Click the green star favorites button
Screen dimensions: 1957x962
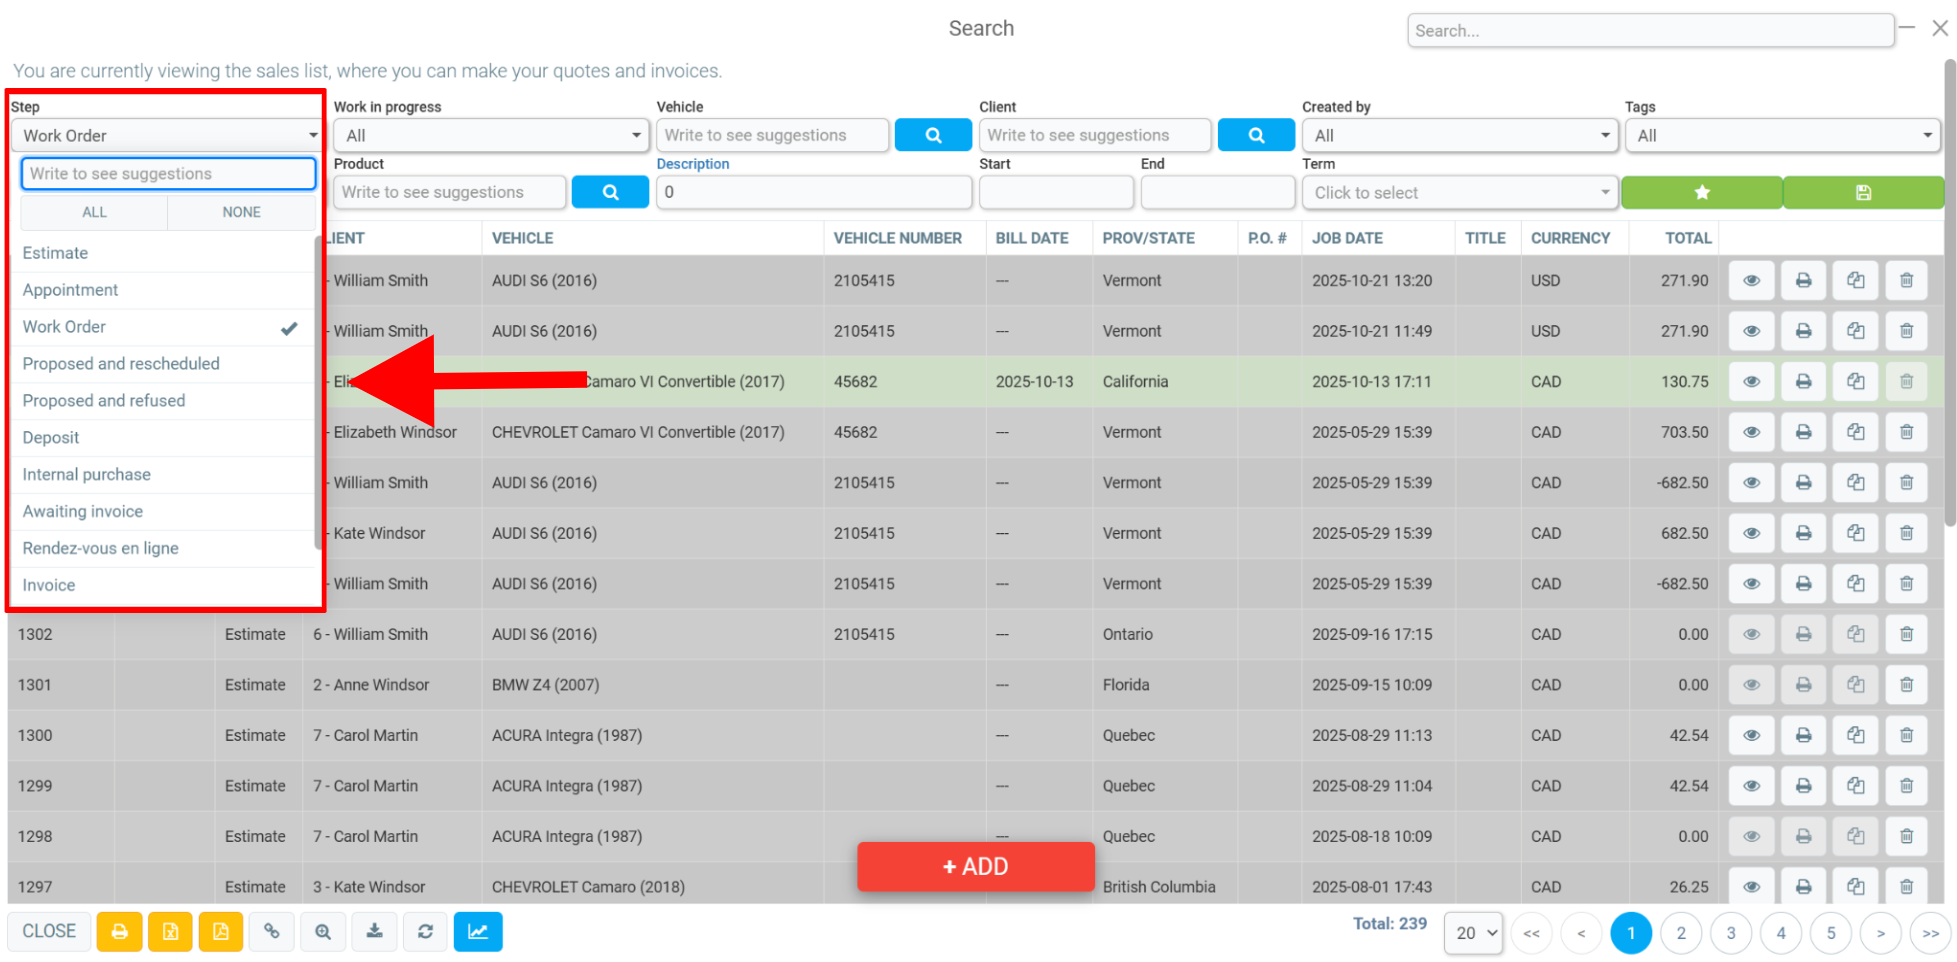pos(1701,192)
